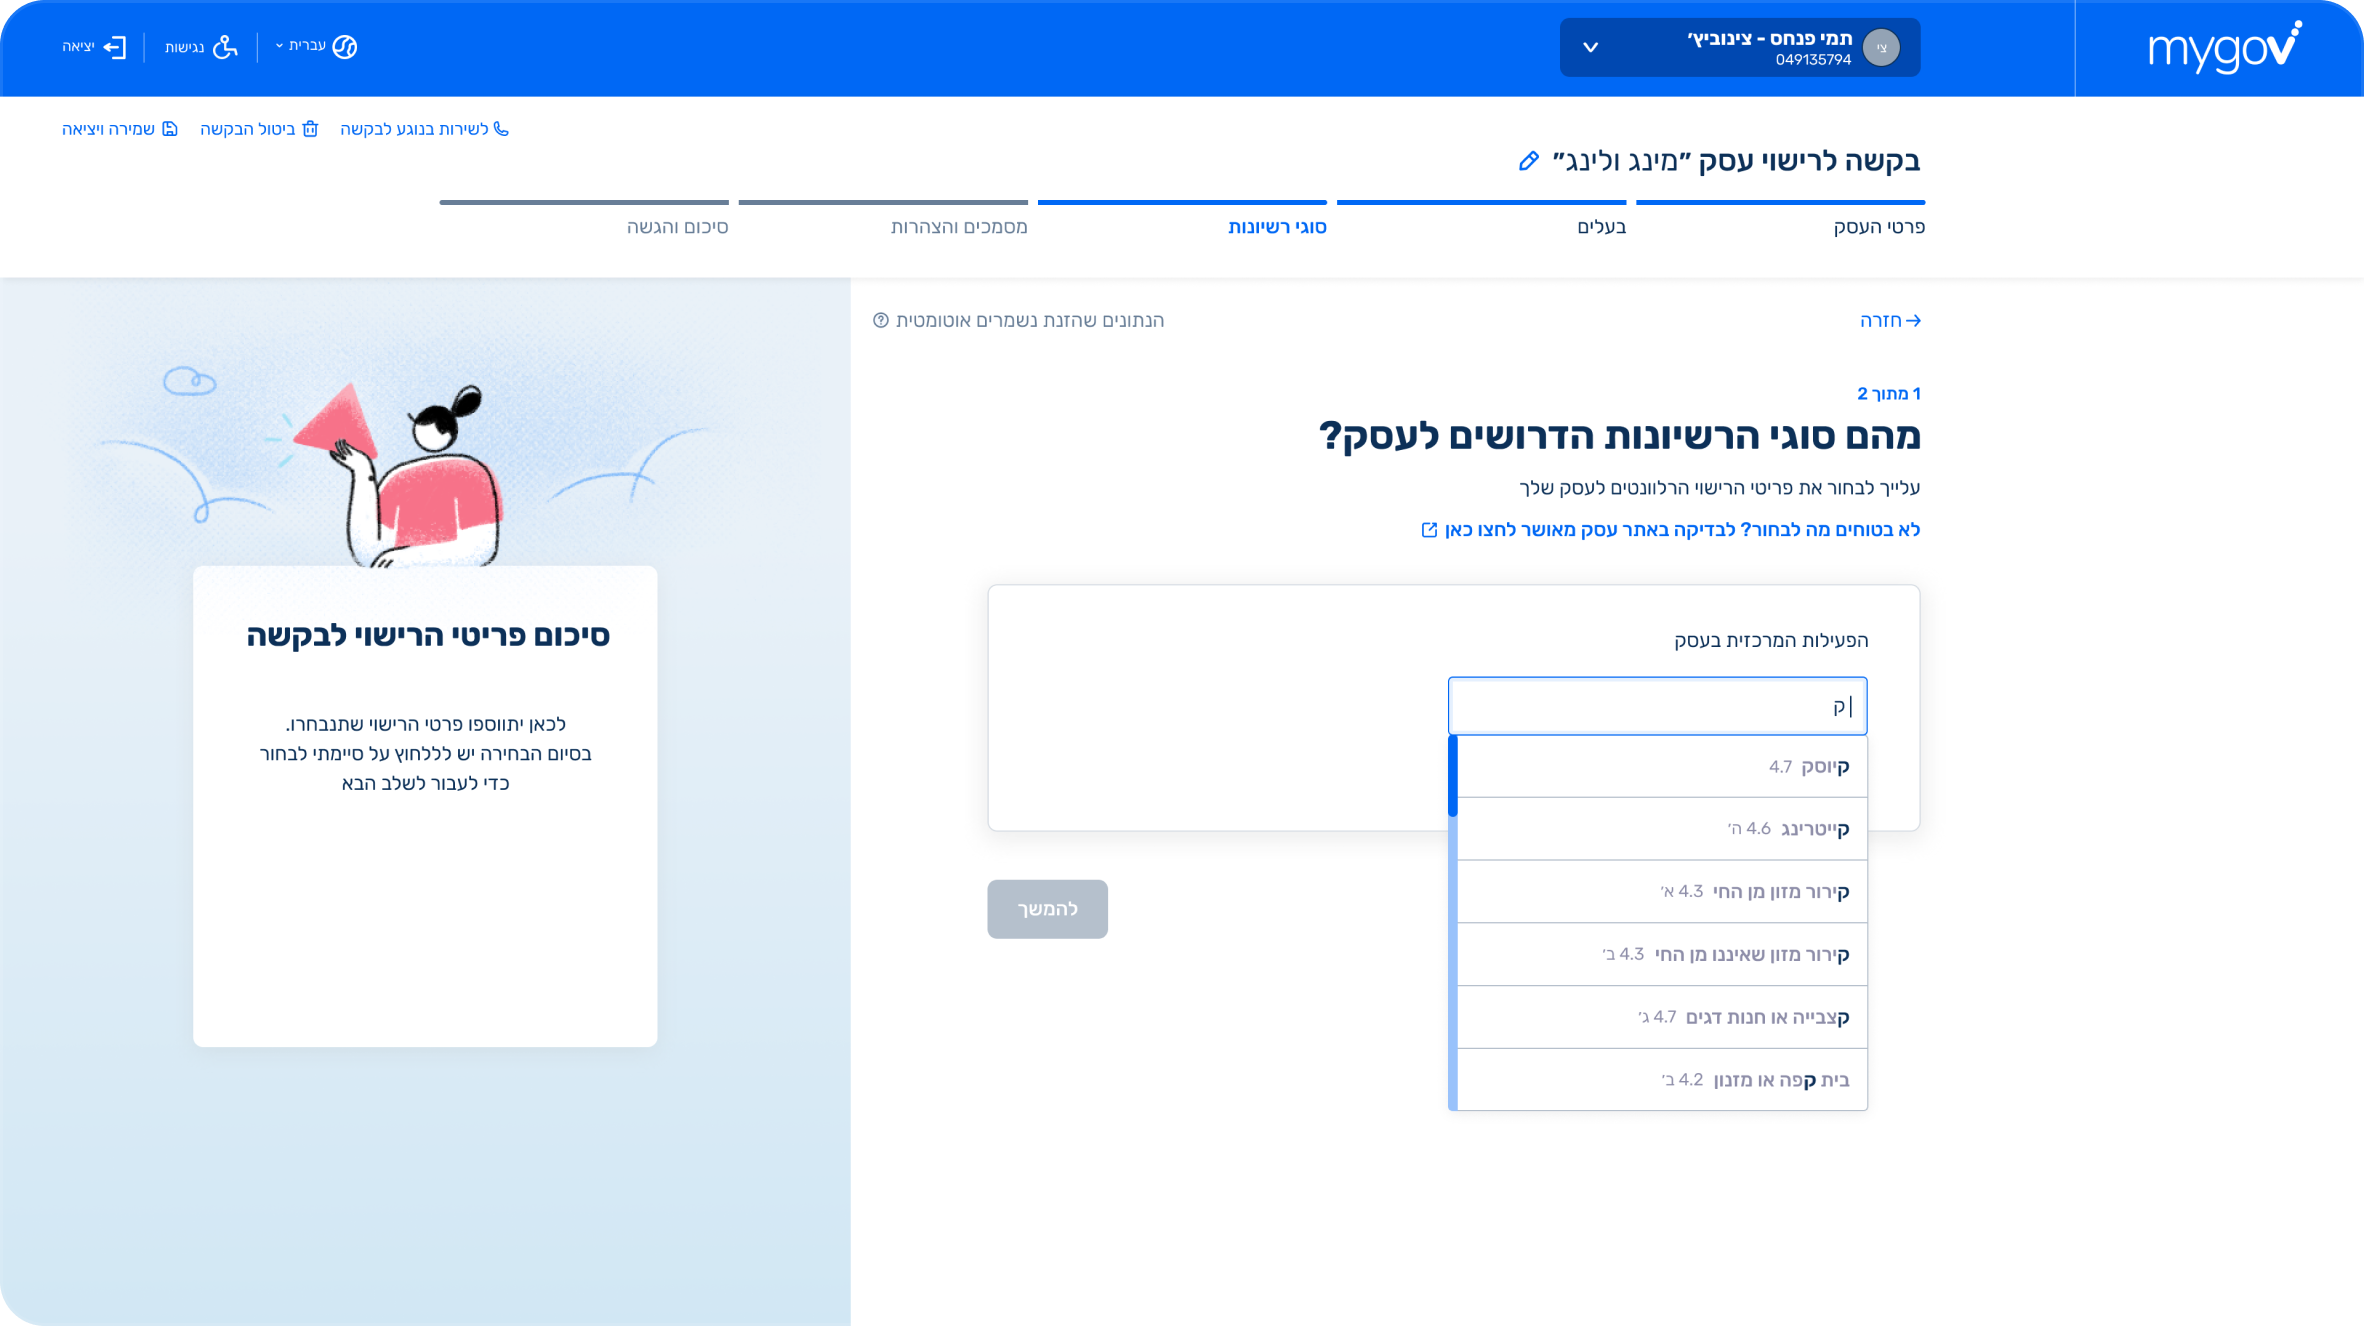Click the pencil edit icon beside business name

tap(1528, 161)
